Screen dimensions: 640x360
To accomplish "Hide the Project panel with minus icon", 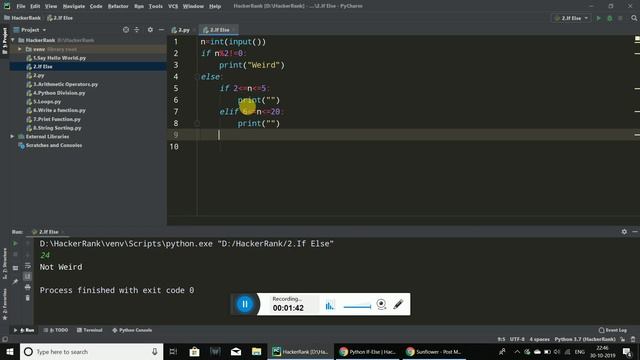I will point(161,30).
